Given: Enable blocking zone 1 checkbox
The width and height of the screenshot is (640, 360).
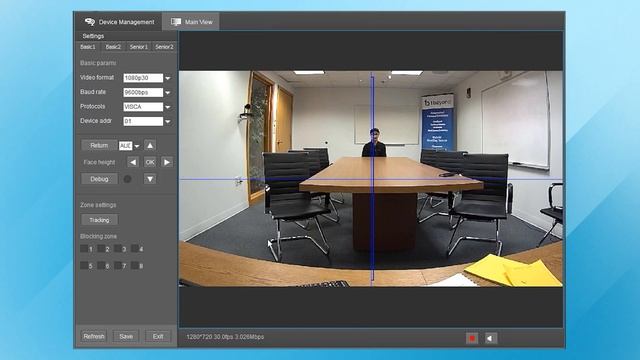Looking at the screenshot, I should point(84,249).
